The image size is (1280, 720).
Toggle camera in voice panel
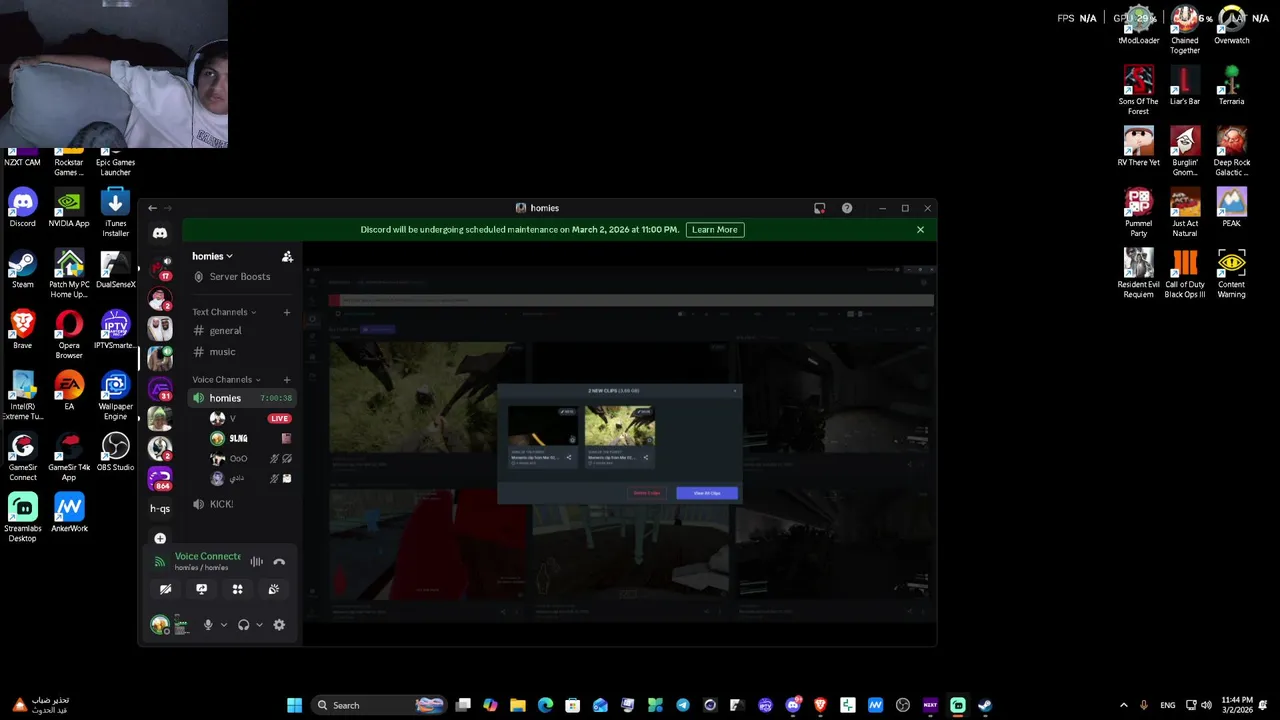click(x=166, y=589)
